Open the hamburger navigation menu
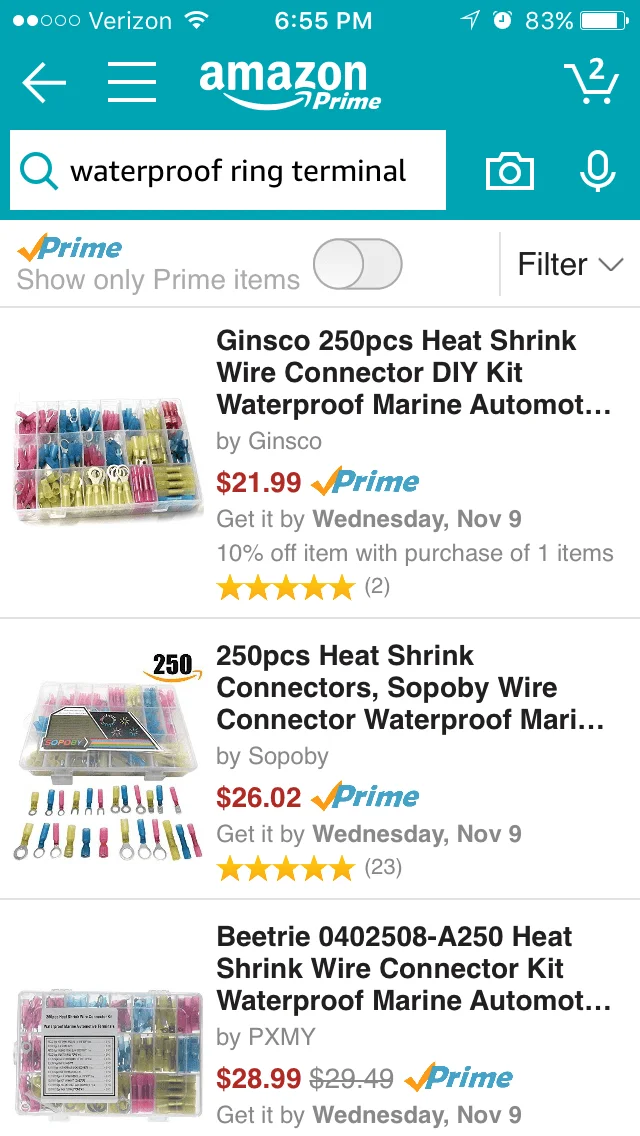This screenshot has height=1136, width=640. [132, 83]
